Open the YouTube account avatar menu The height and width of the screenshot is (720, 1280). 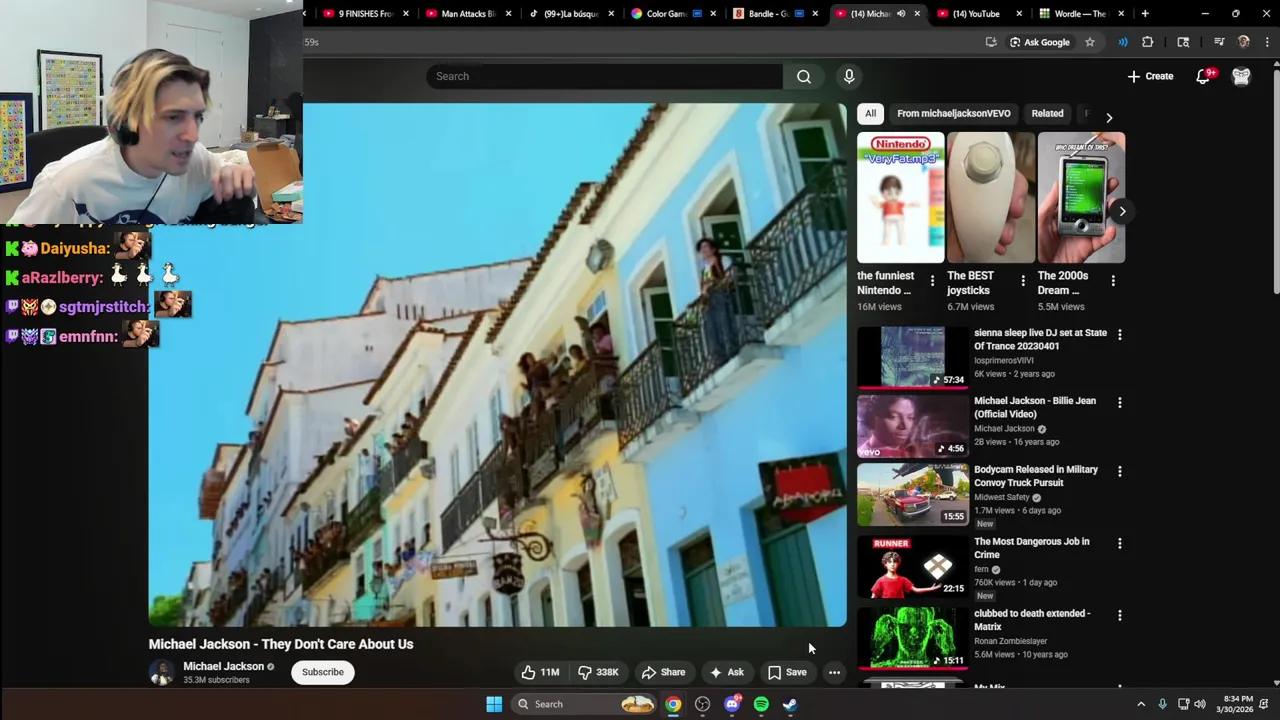pyautogui.click(x=1241, y=76)
